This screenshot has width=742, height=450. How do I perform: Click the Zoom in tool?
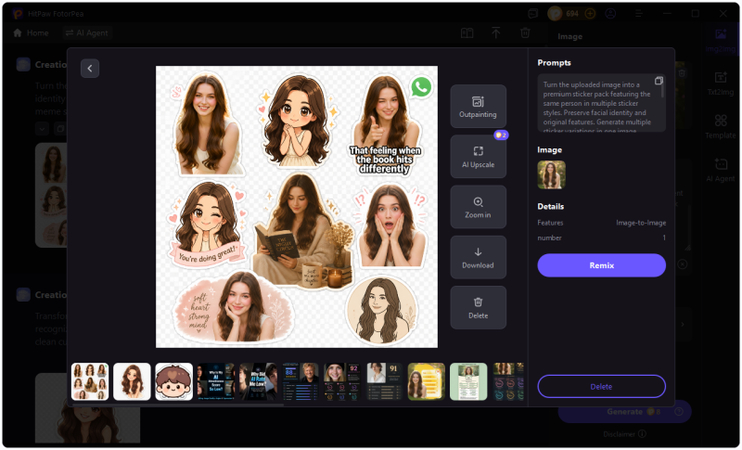coord(478,207)
